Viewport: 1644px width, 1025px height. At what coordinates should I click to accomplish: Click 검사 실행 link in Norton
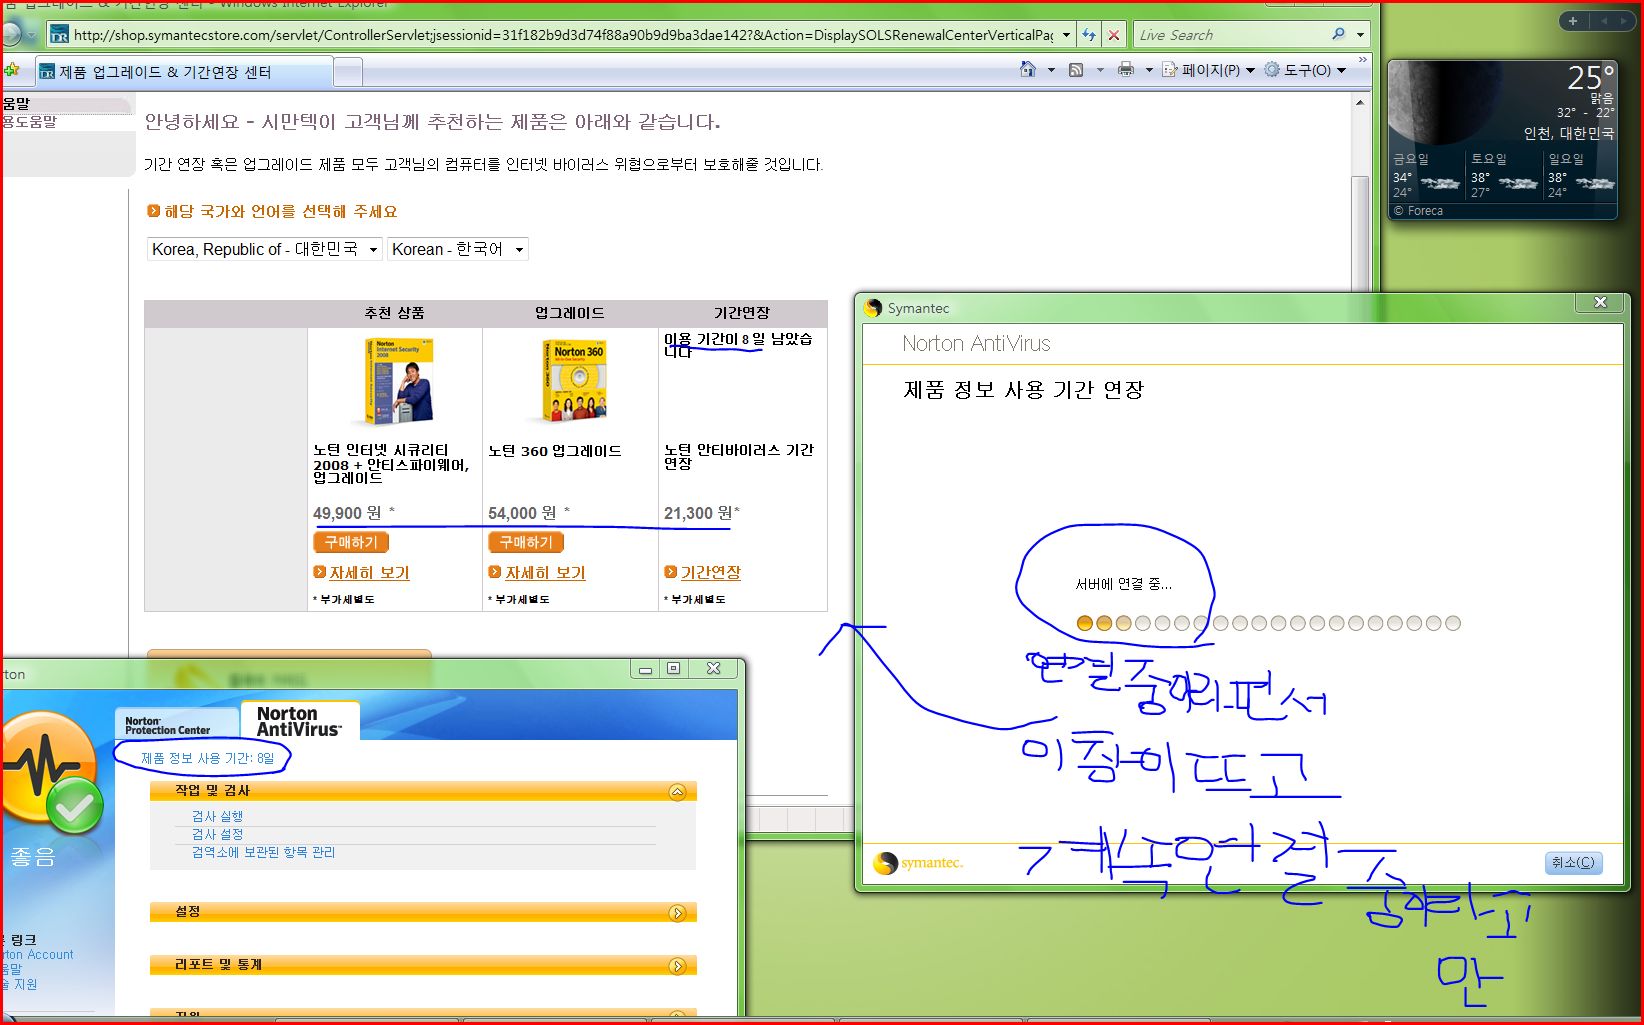coord(217,816)
